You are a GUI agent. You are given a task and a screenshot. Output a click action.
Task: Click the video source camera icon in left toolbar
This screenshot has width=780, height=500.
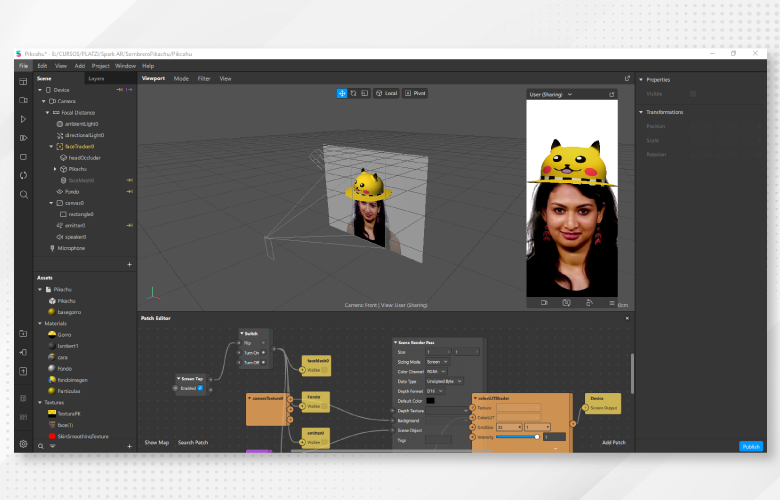[23, 100]
